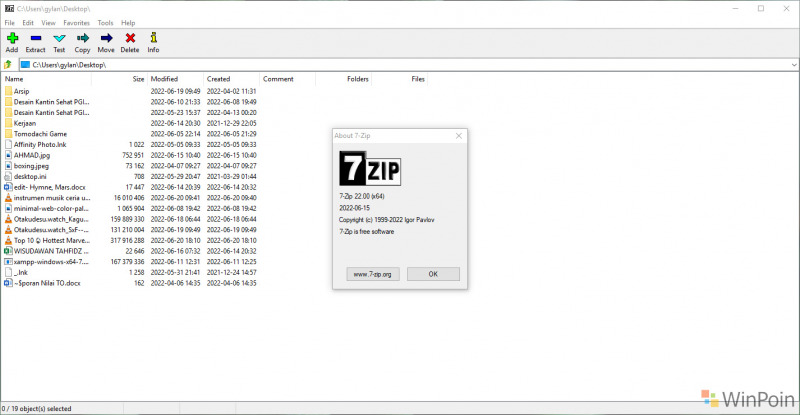Click the Word icon of edit- Hymne, Mars.docx
Screen dimensions: 800x415
pyautogui.click(x=8, y=187)
